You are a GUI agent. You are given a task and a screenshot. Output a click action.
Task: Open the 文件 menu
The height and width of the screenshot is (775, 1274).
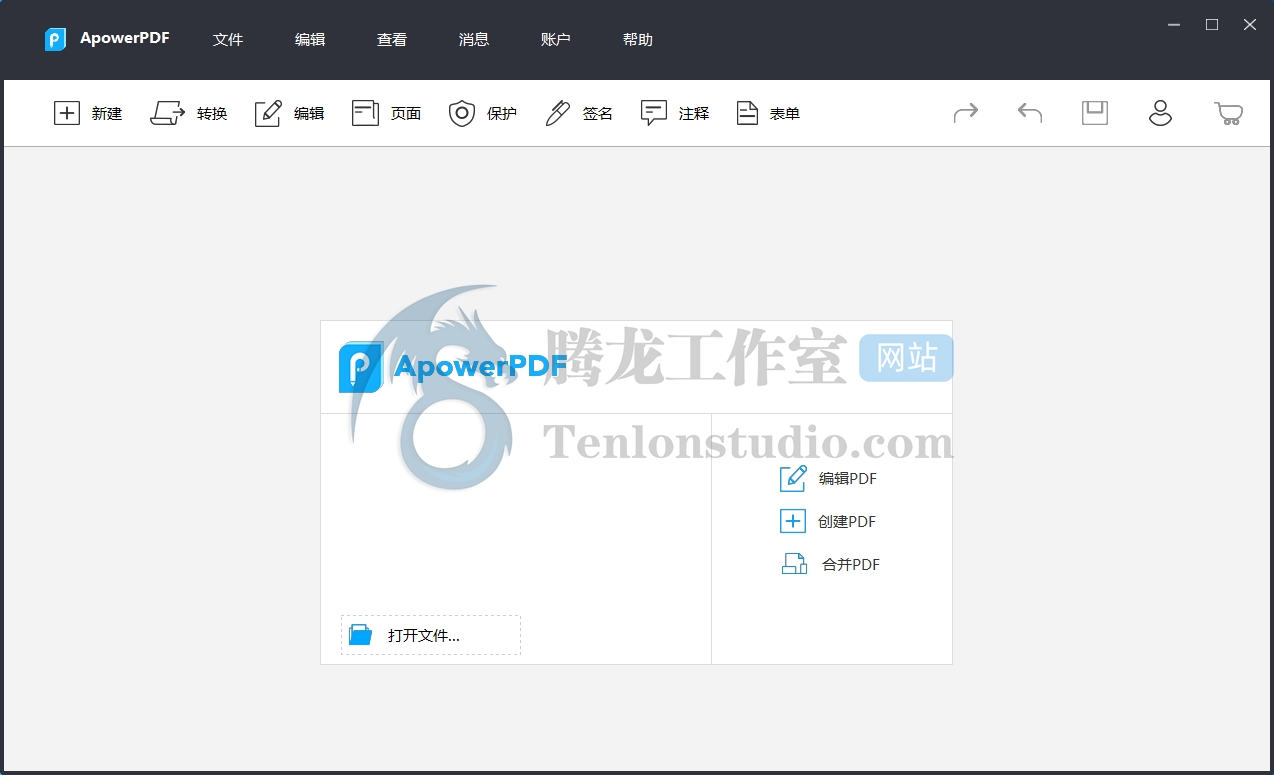[x=228, y=40]
